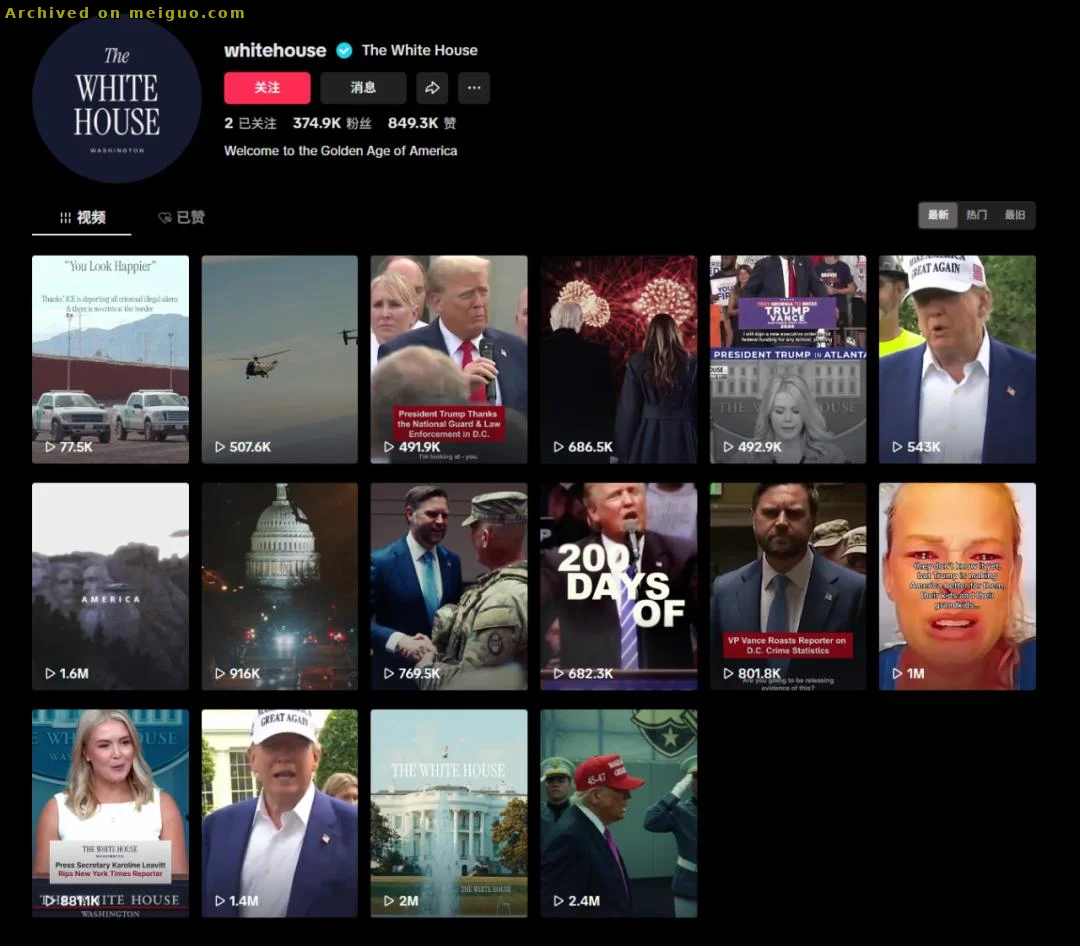The image size is (1080, 946).
Task: Sort videos by 最旧 (oldest)
Action: 1015,215
